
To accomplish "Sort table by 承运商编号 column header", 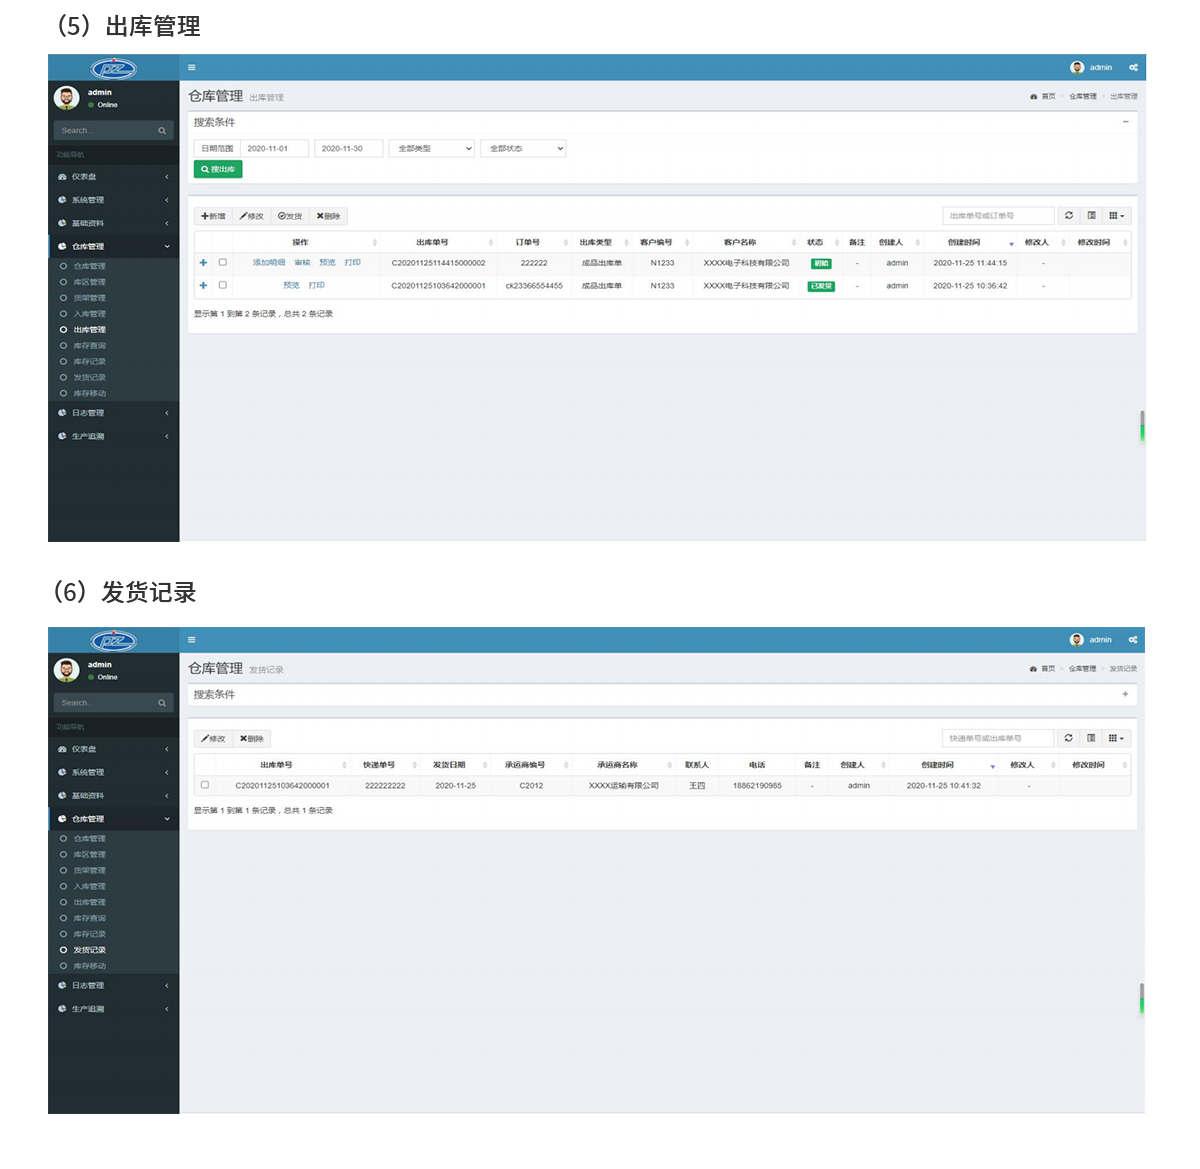I will [525, 765].
